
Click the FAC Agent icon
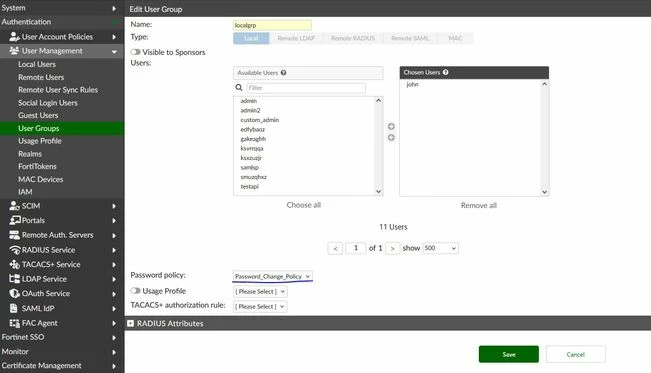(15, 323)
